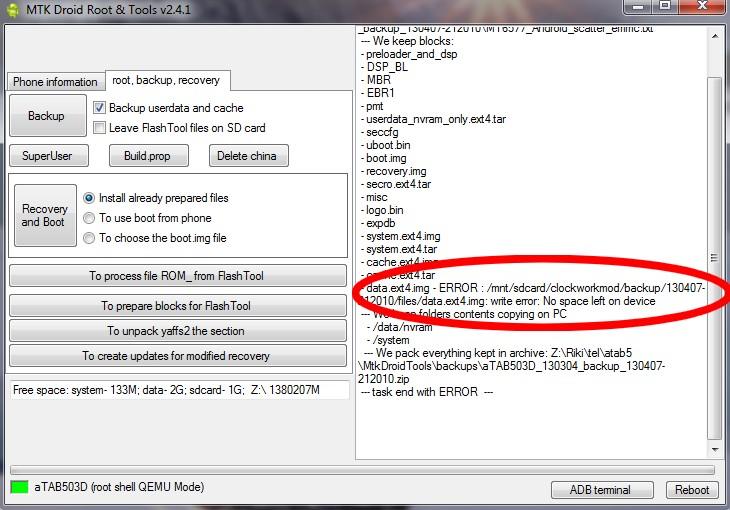The width and height of the screenshot is (730, 510).
Task: Click the 'EBR1' log entry
Action: point(380,93)
